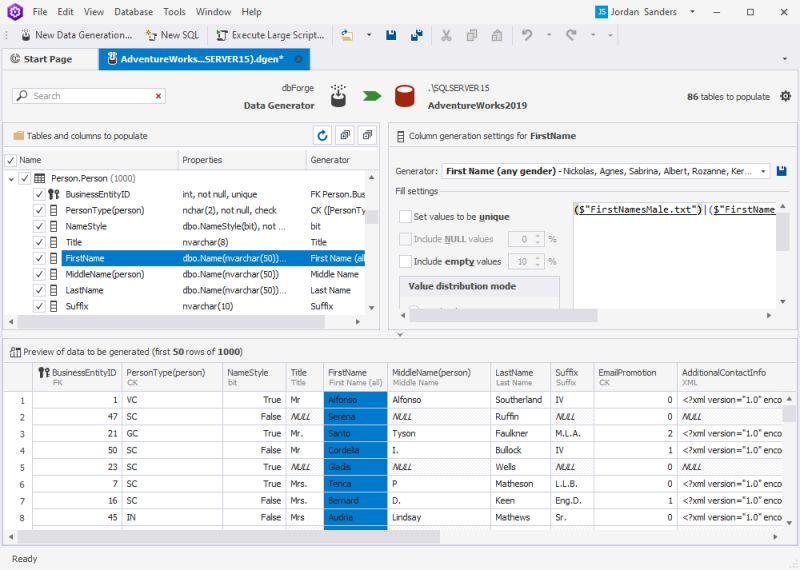The image size is (800, 570).
Task: Click the dbForge Studio app logo
Action: (x=15, y=12)
